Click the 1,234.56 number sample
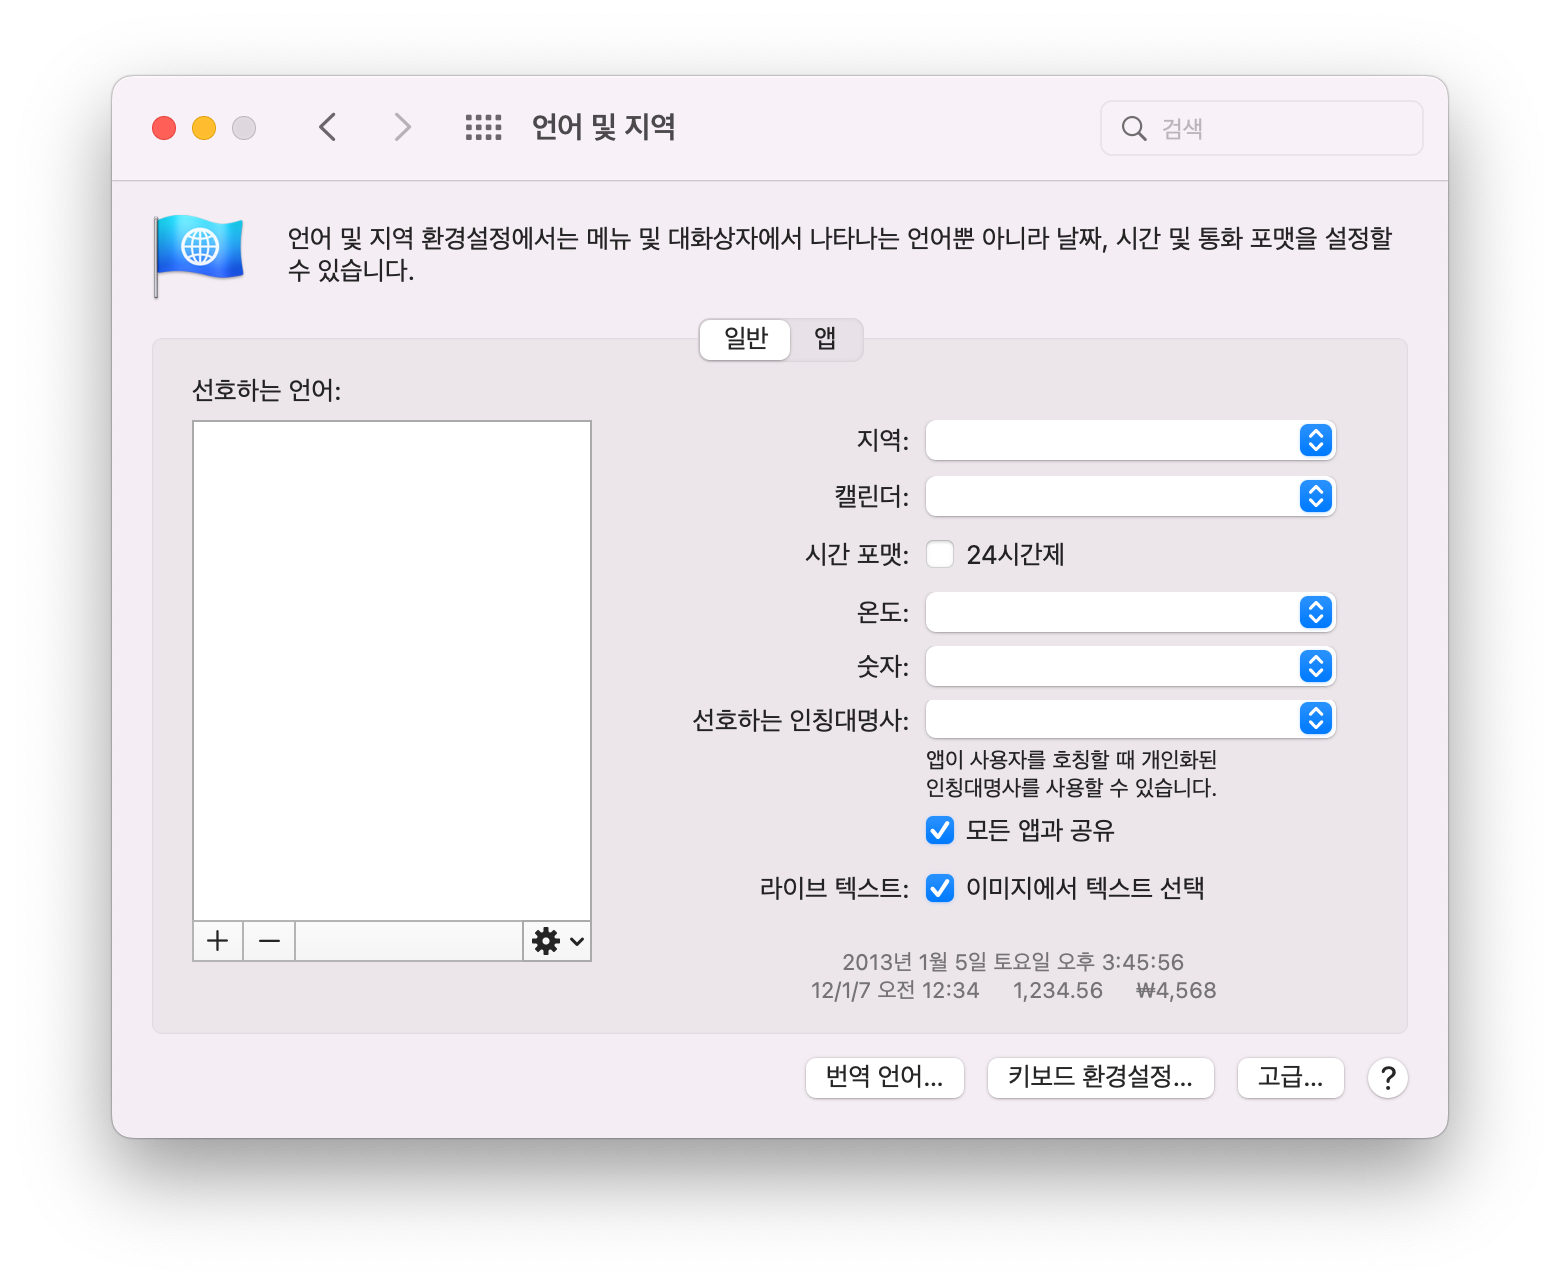Screen dimensions: 1560x1286 click(x=1058, y=991)
